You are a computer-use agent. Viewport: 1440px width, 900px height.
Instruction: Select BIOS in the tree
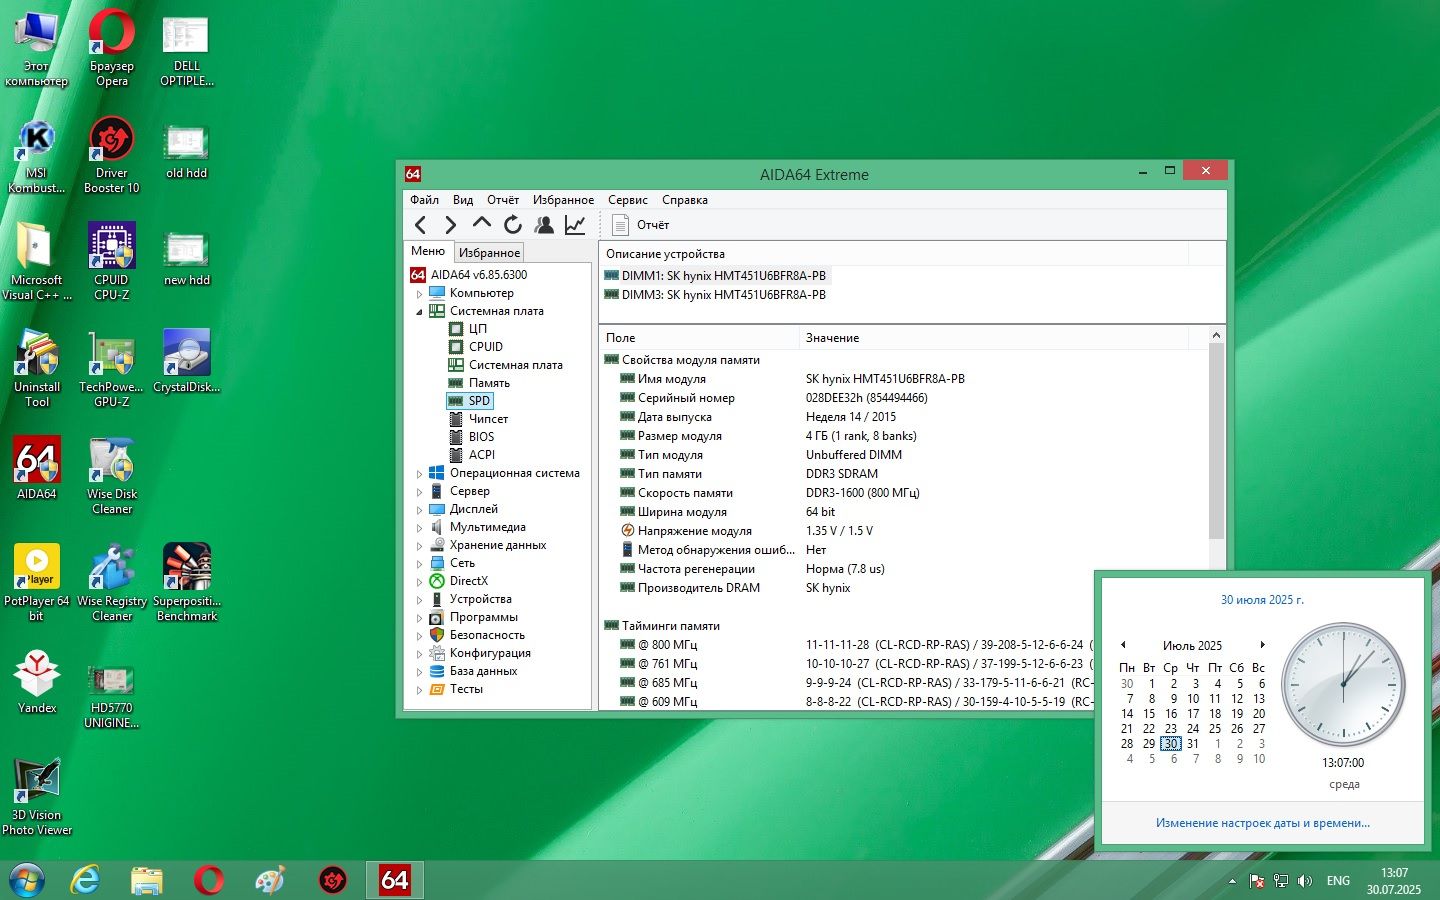[x=481, y=437]
